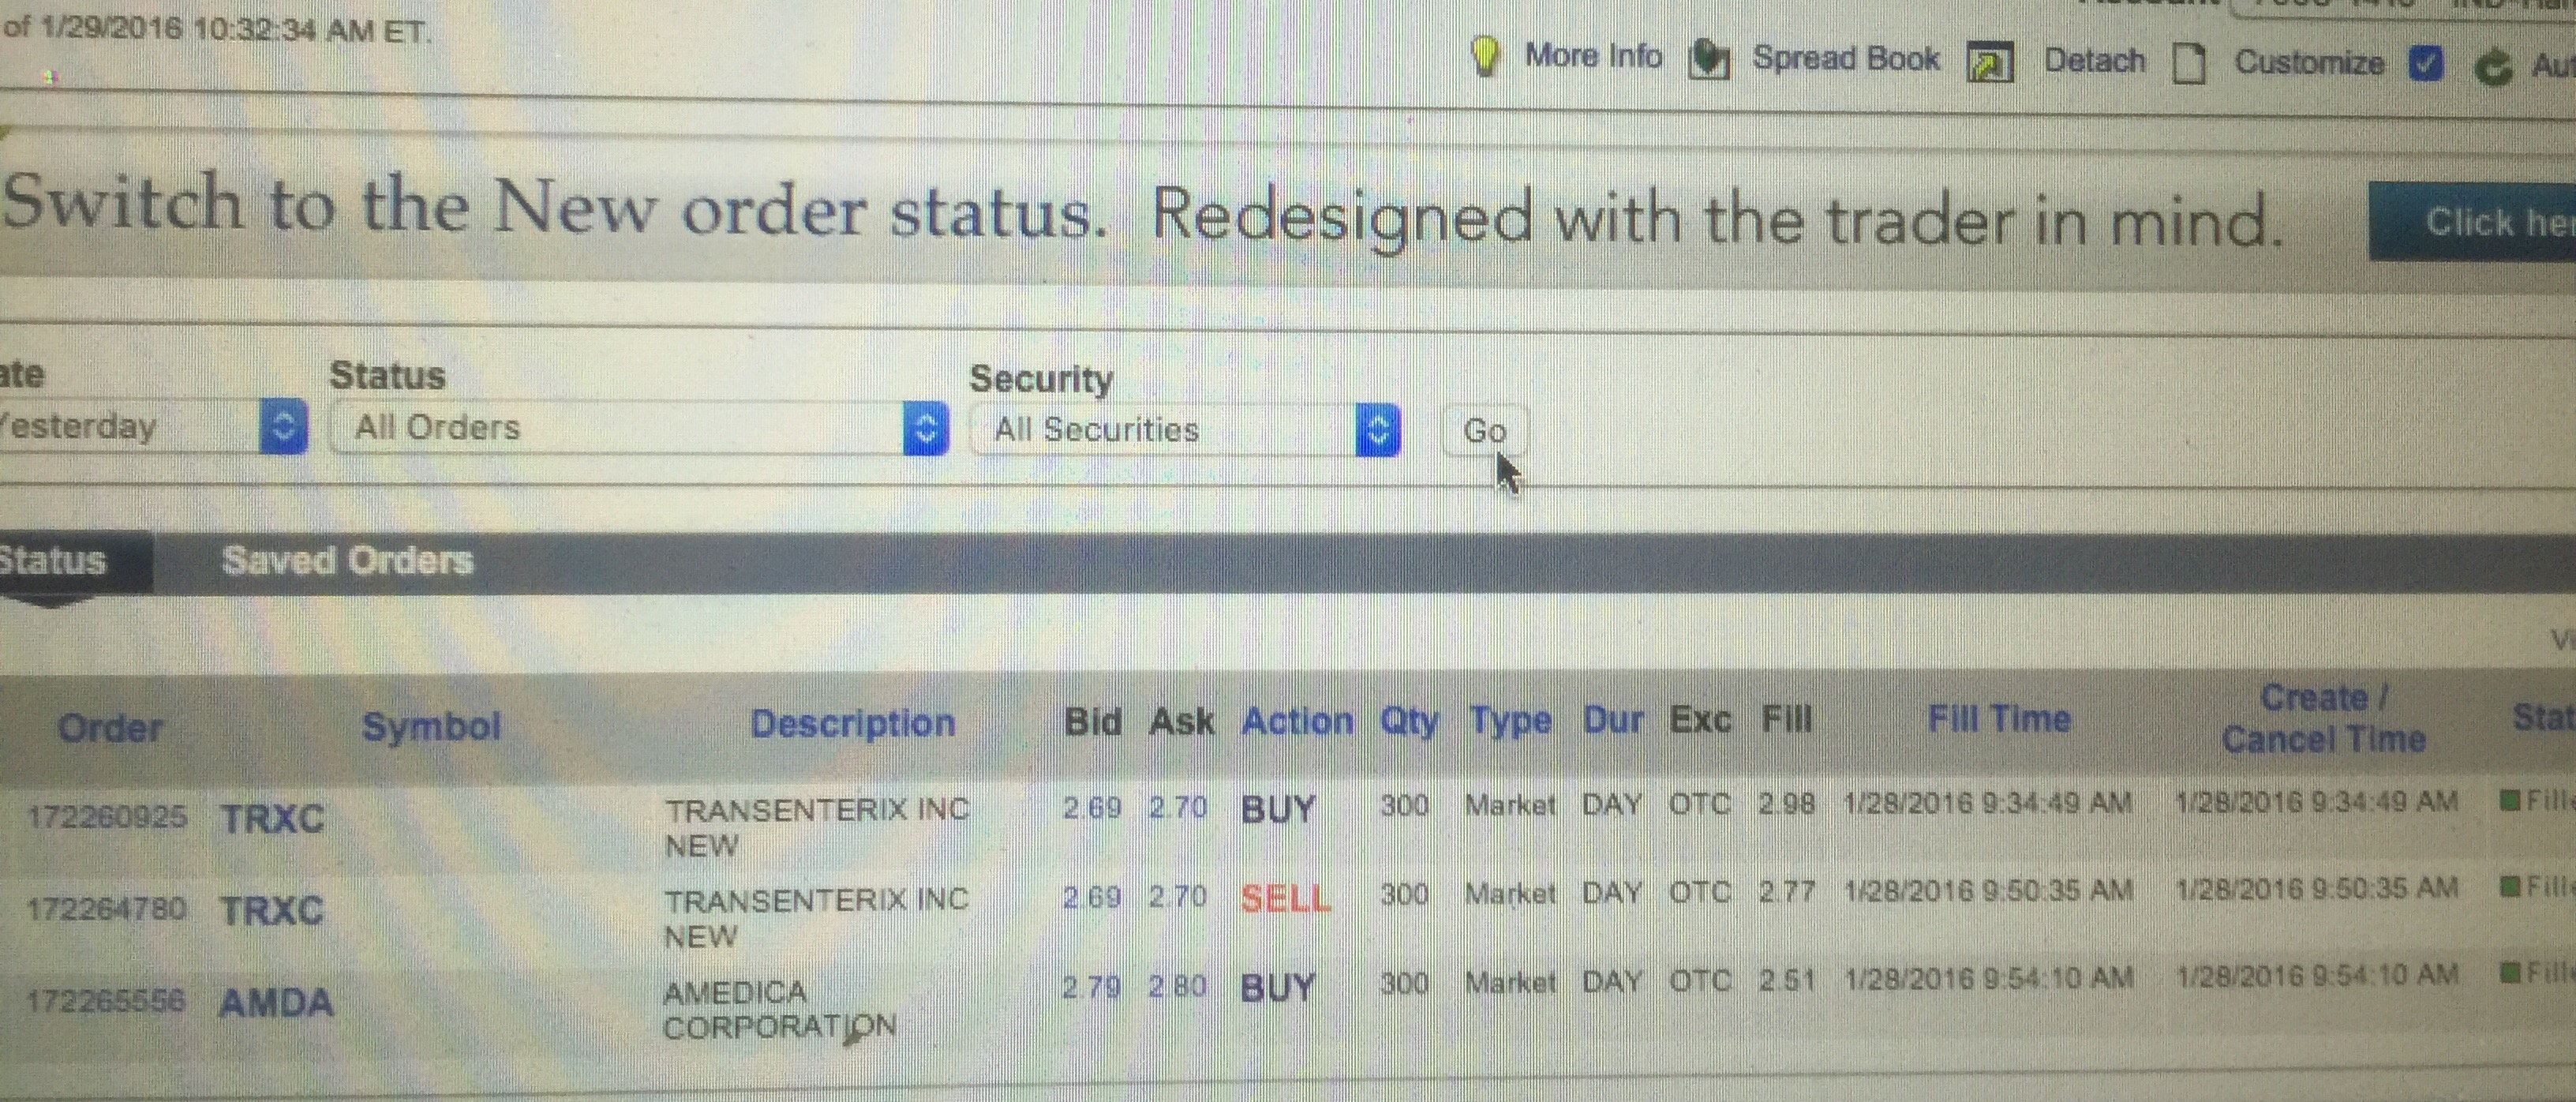
Task: Click the Customize page icon
Action: [x=2189, y=65]
